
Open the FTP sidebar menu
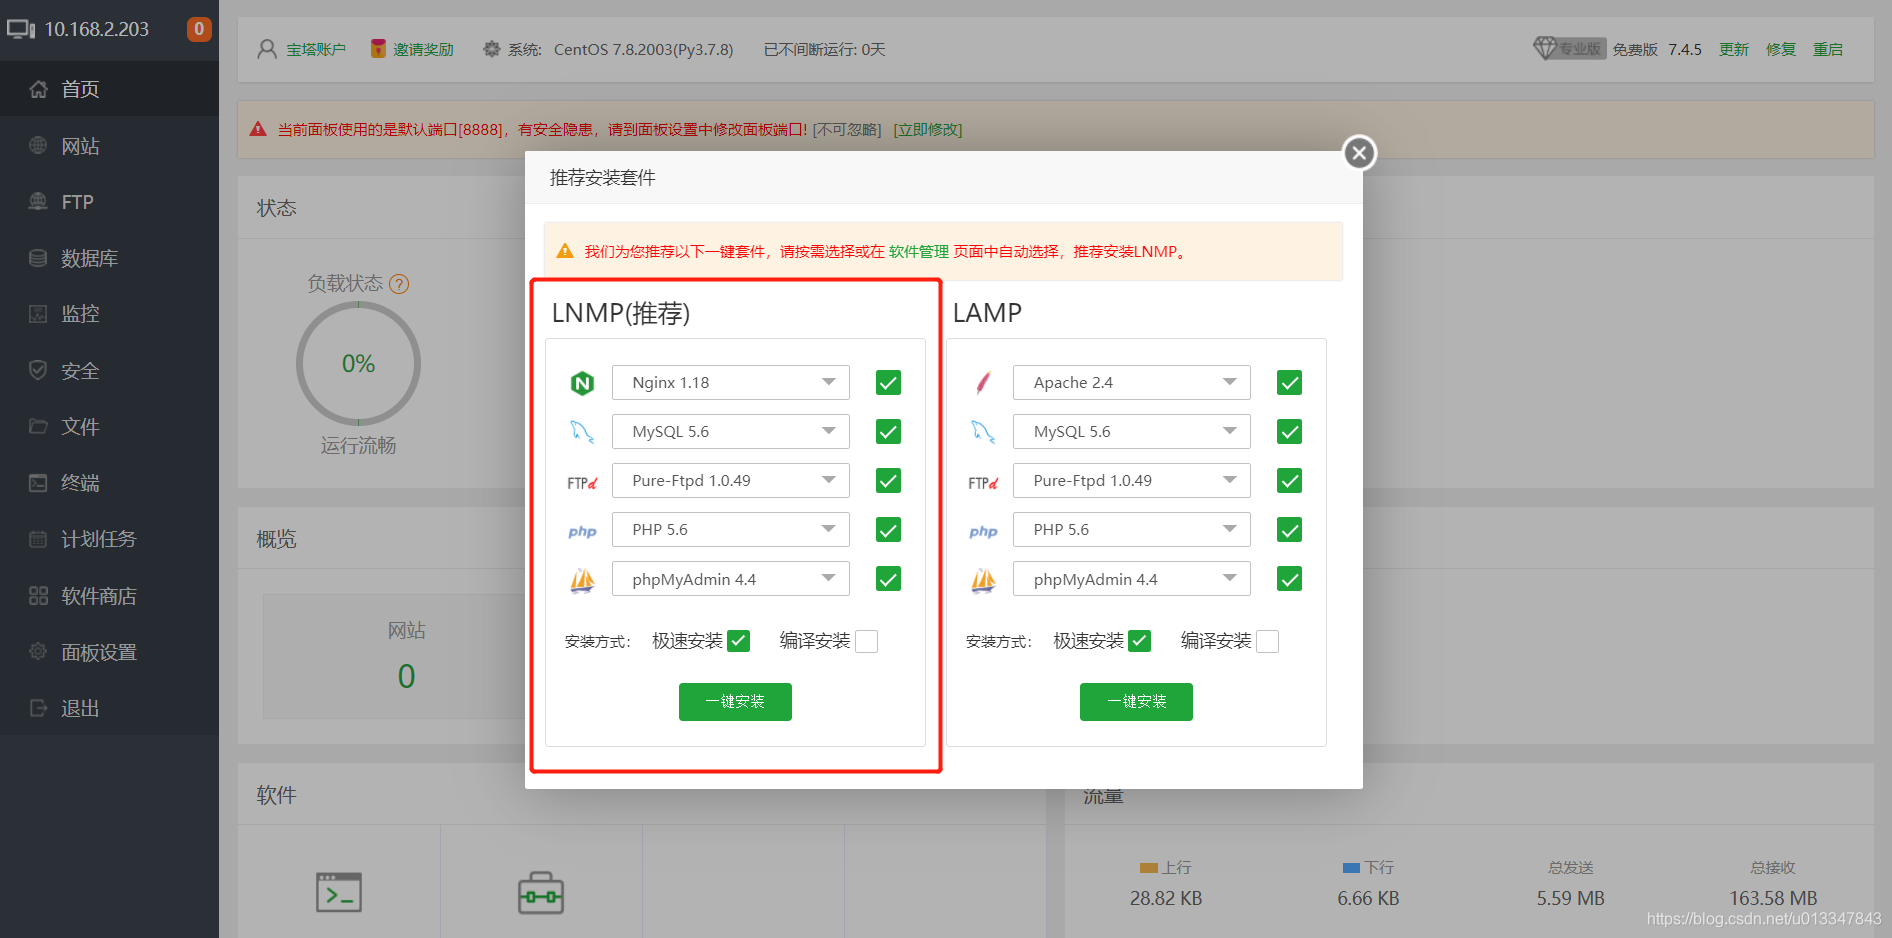tap(109, 202)
